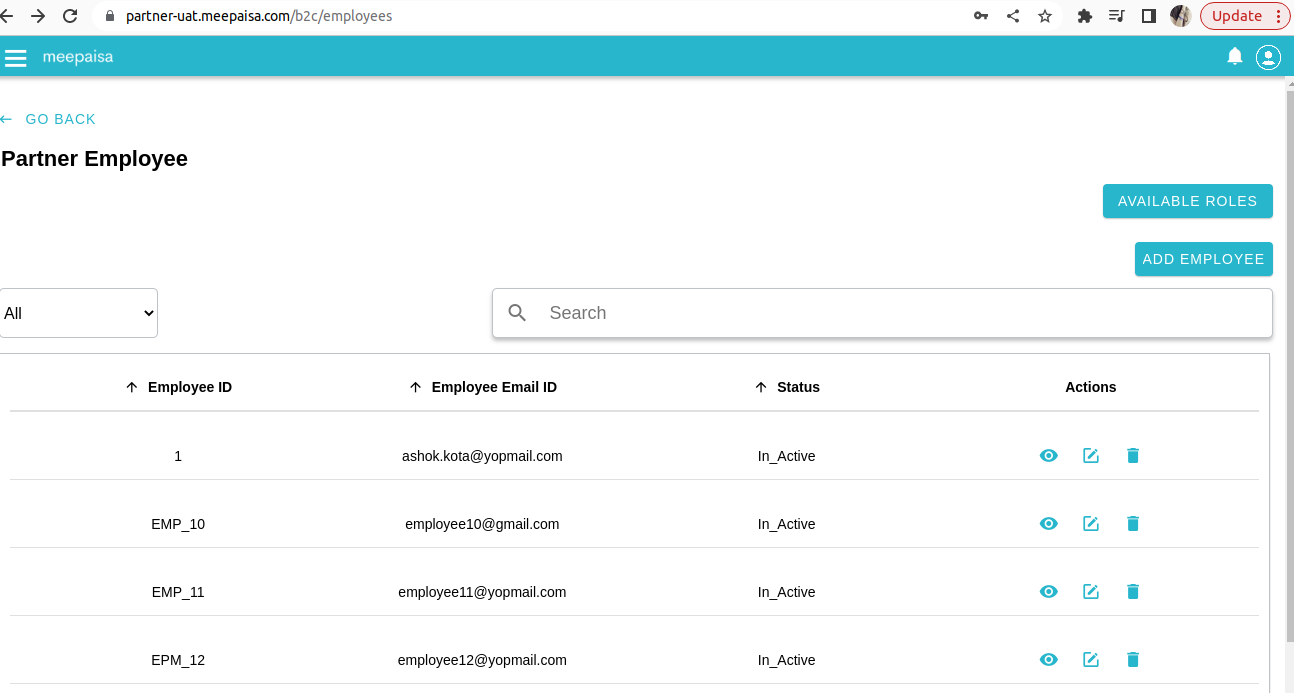Image resolution: width=1294 pixels, height=693 pixels.
Task: Sort by Employee ID column arrow
Action: click(x=132, y=387)
